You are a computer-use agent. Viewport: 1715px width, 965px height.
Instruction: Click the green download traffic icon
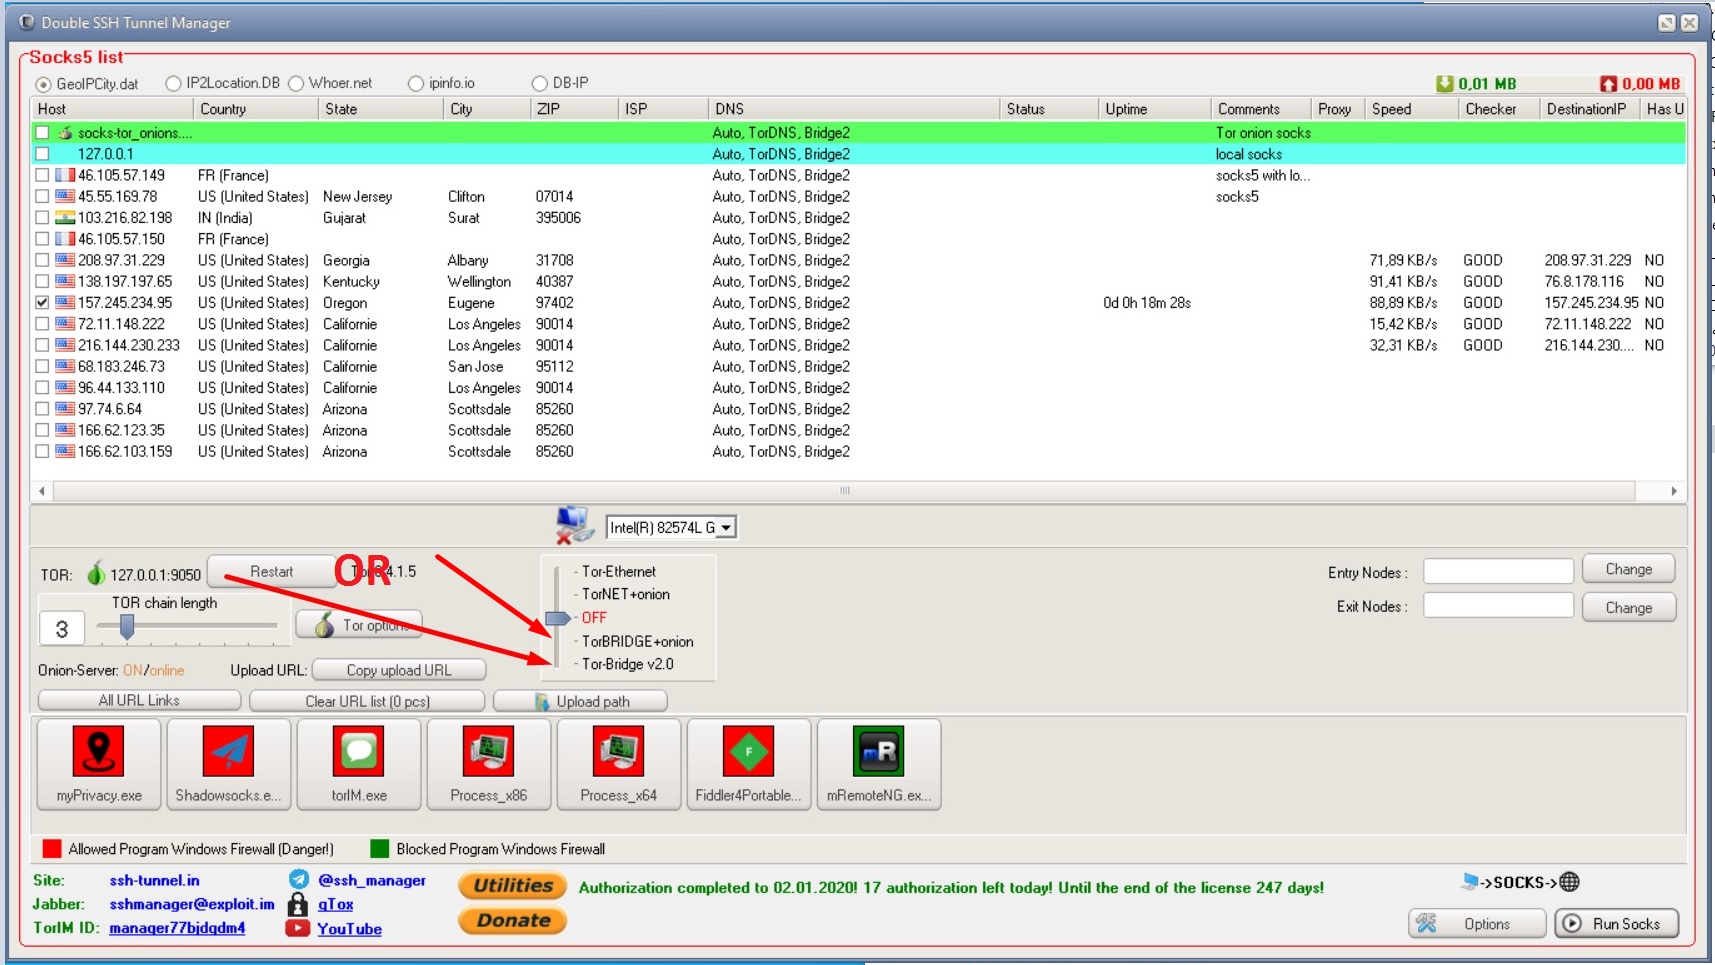(1444, 84)
